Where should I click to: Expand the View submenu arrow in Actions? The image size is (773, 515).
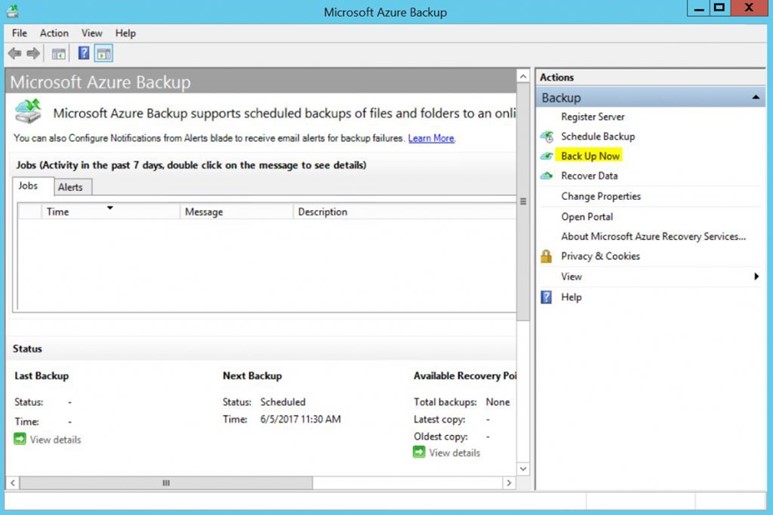[x=756, y=276]
